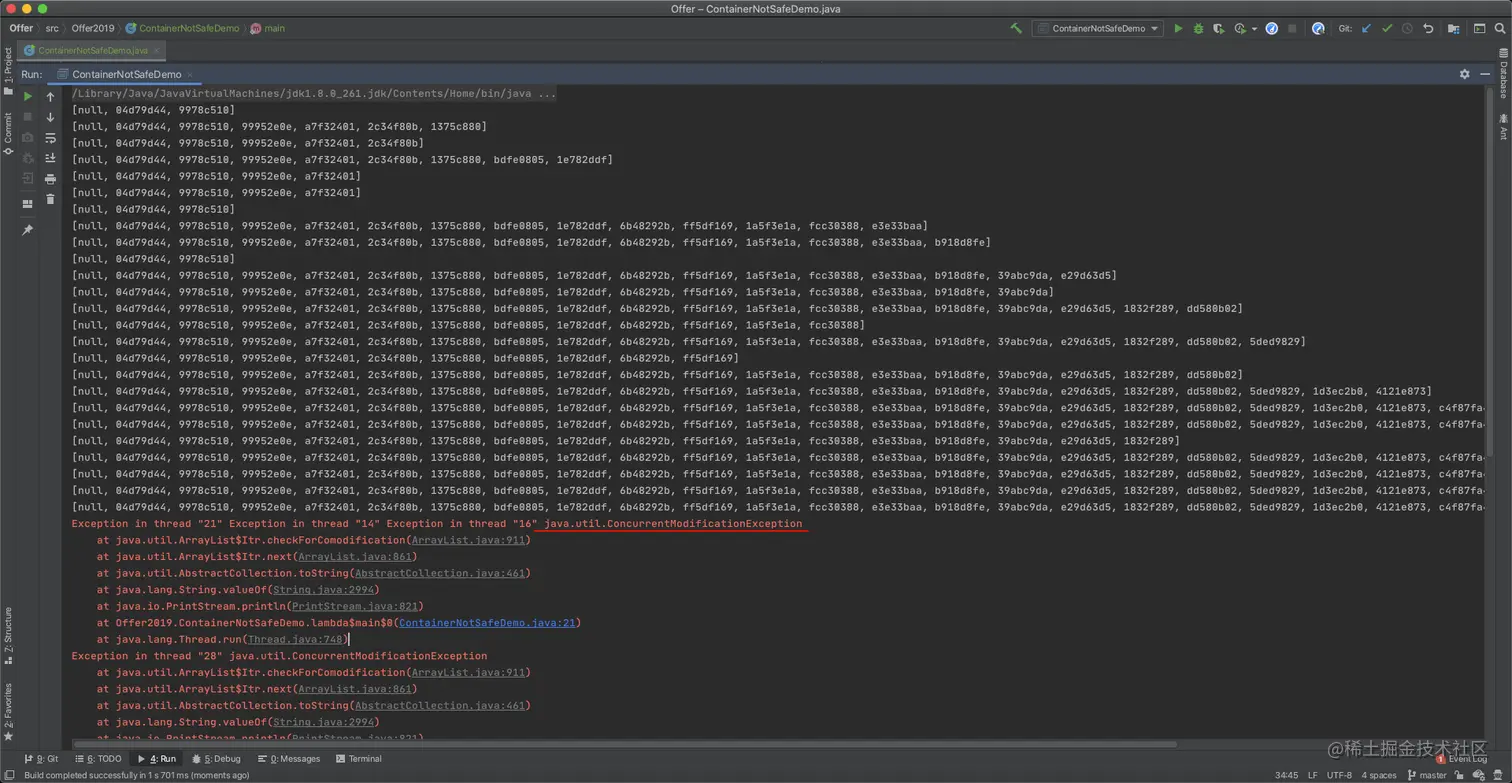Update project with Git blue arrow
Image resolution: width=1512 pixels, height=783 pixels.
pyautogui.click(x=1366, y=29)
